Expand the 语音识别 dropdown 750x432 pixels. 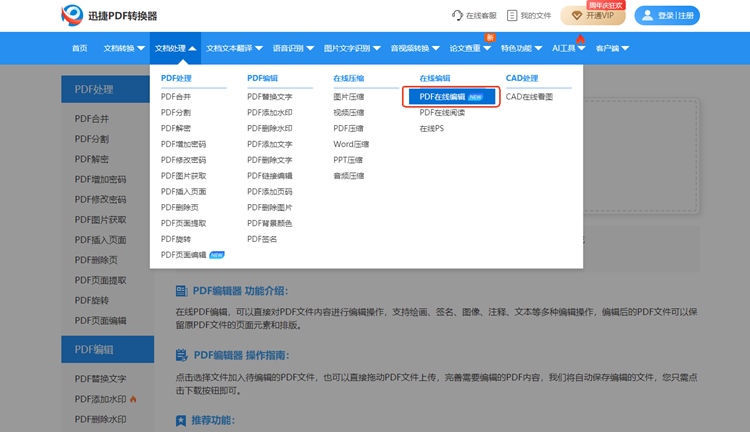point(293,48)
